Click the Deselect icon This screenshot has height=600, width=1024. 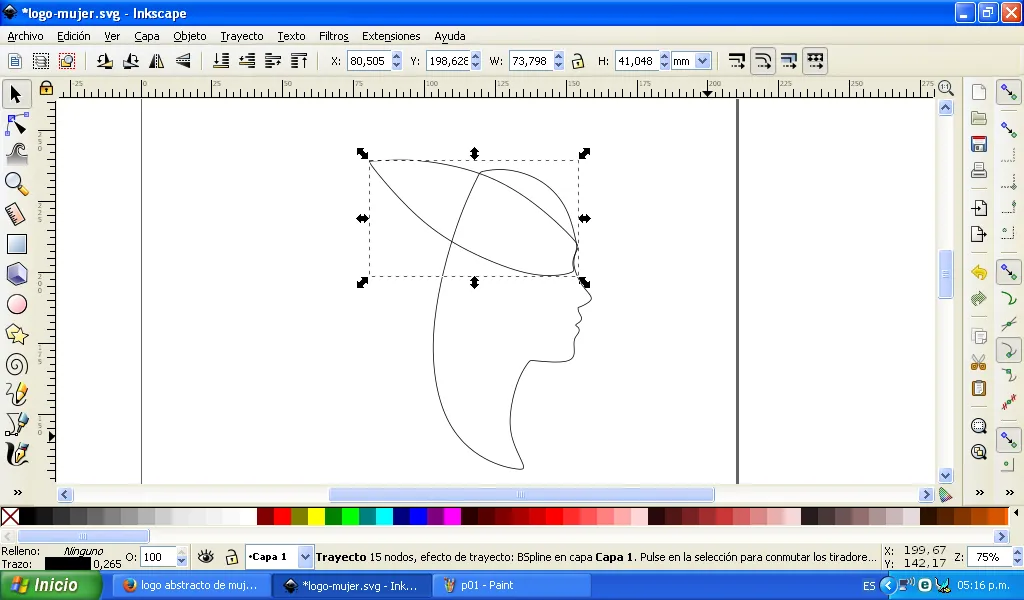point(67,61)
